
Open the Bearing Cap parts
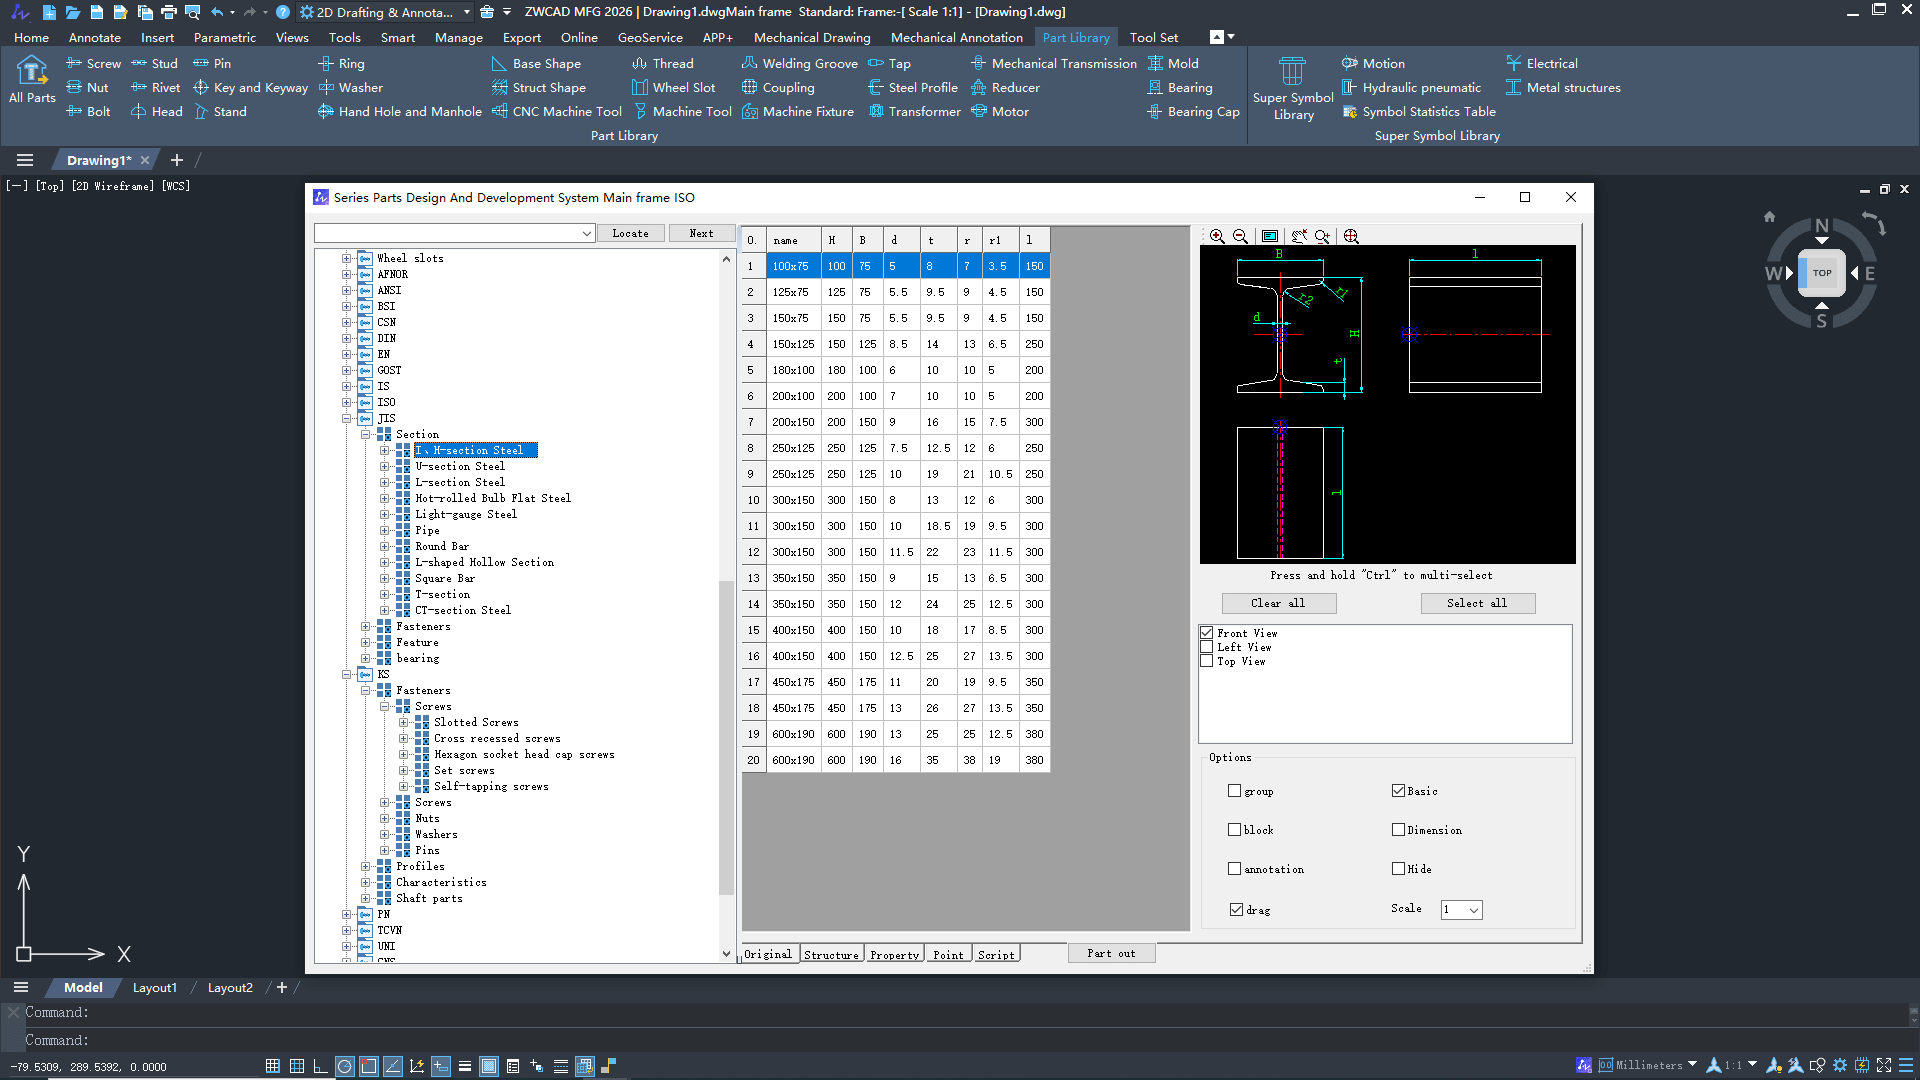pyautogui.click(x=1193, y=111)
